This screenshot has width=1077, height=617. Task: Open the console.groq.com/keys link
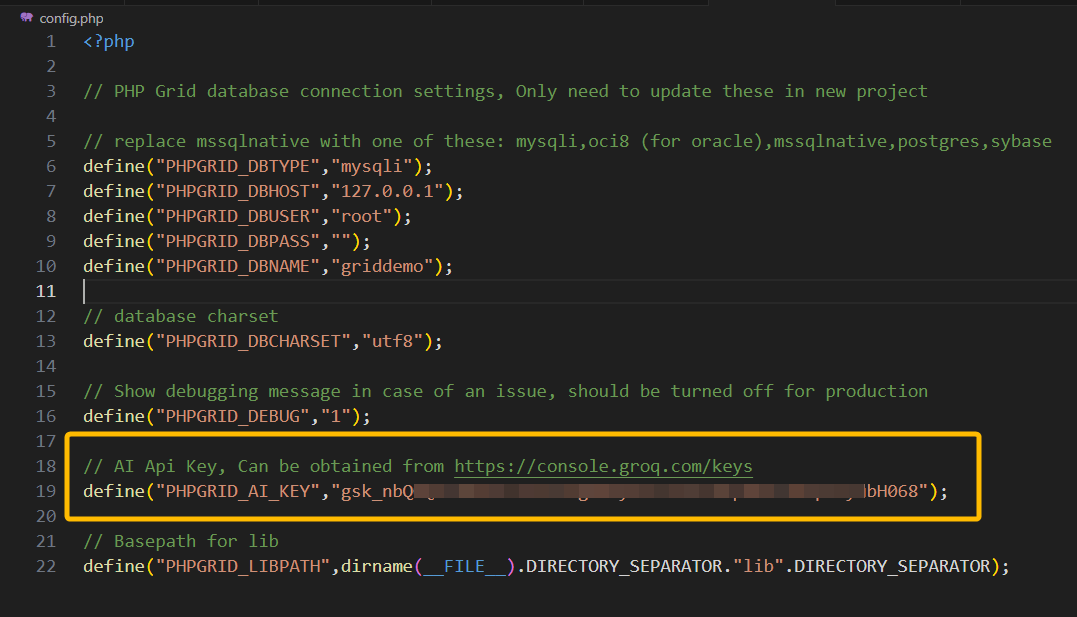(603, 466)
